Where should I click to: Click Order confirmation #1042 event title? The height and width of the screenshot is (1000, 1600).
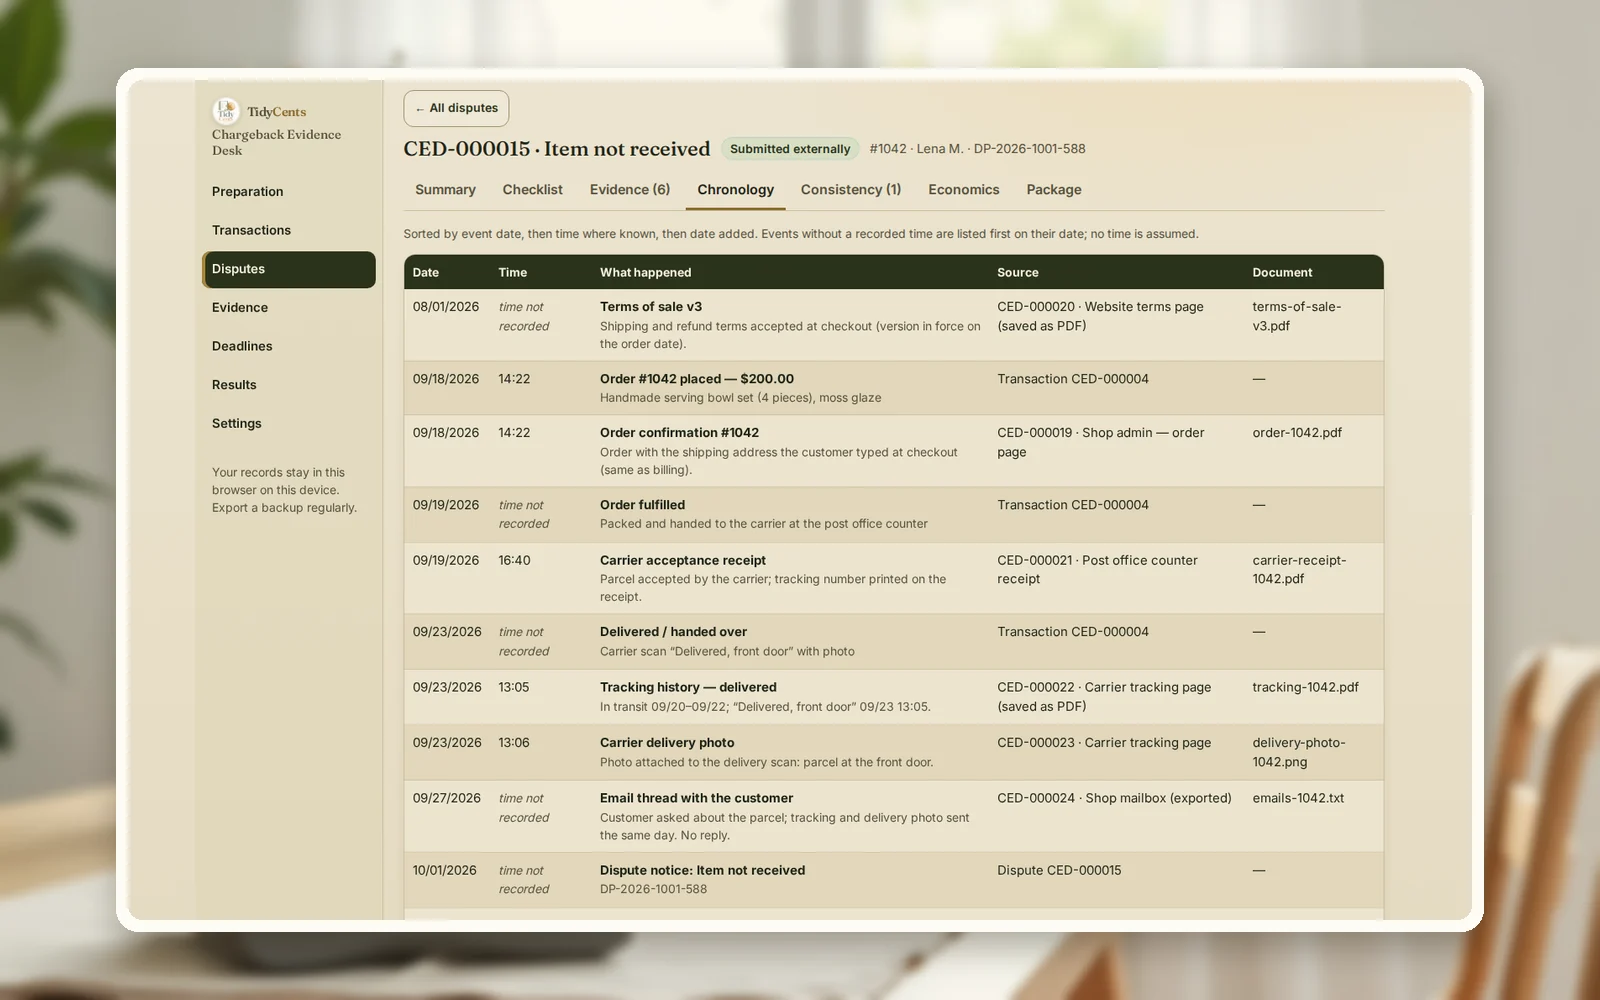679,433
